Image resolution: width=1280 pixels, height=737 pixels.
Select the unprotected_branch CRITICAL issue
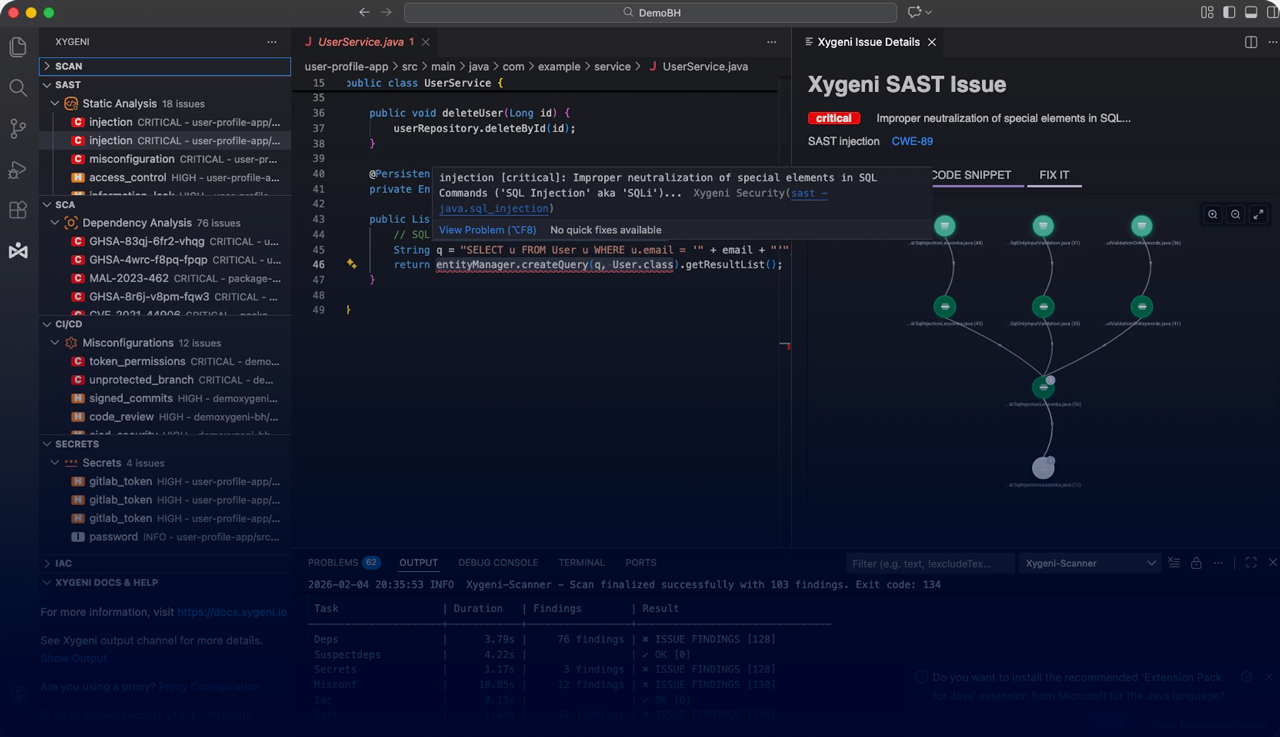165,380
